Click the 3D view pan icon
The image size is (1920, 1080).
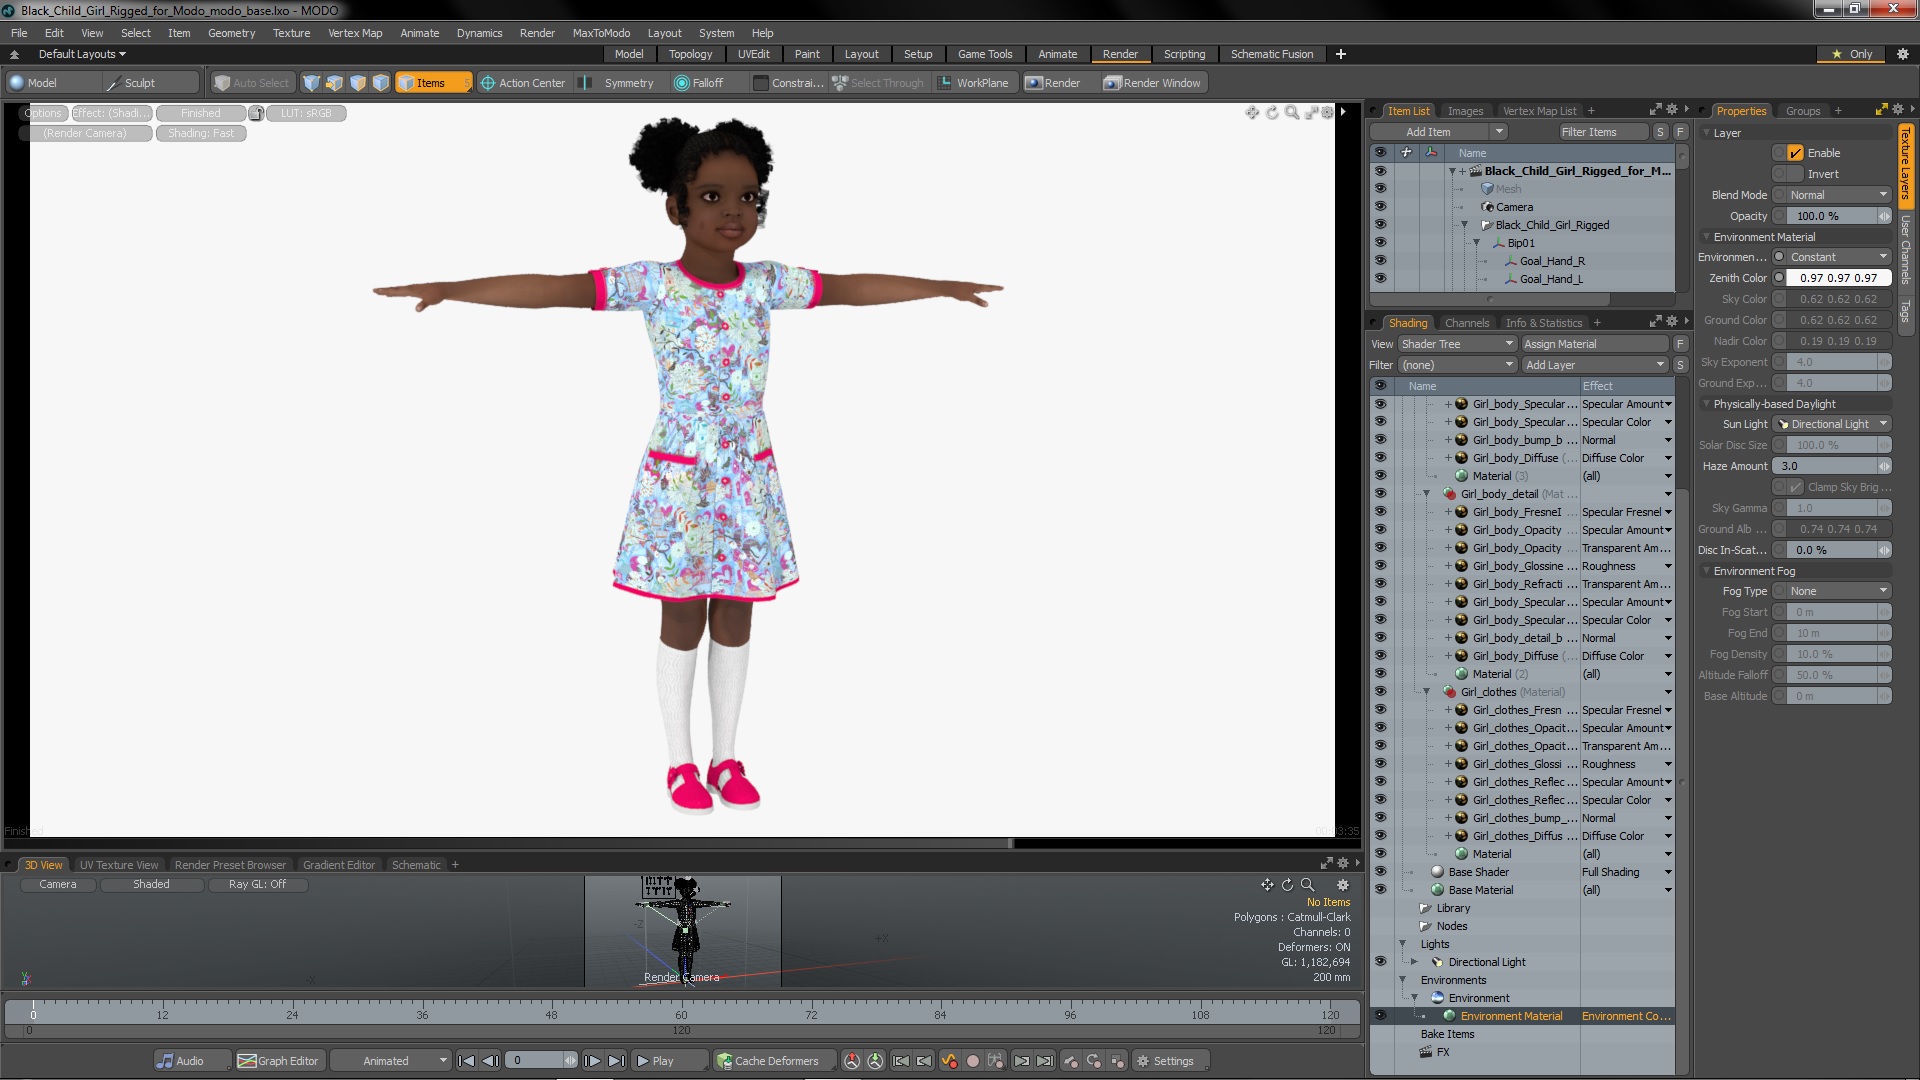(1267, 885)
